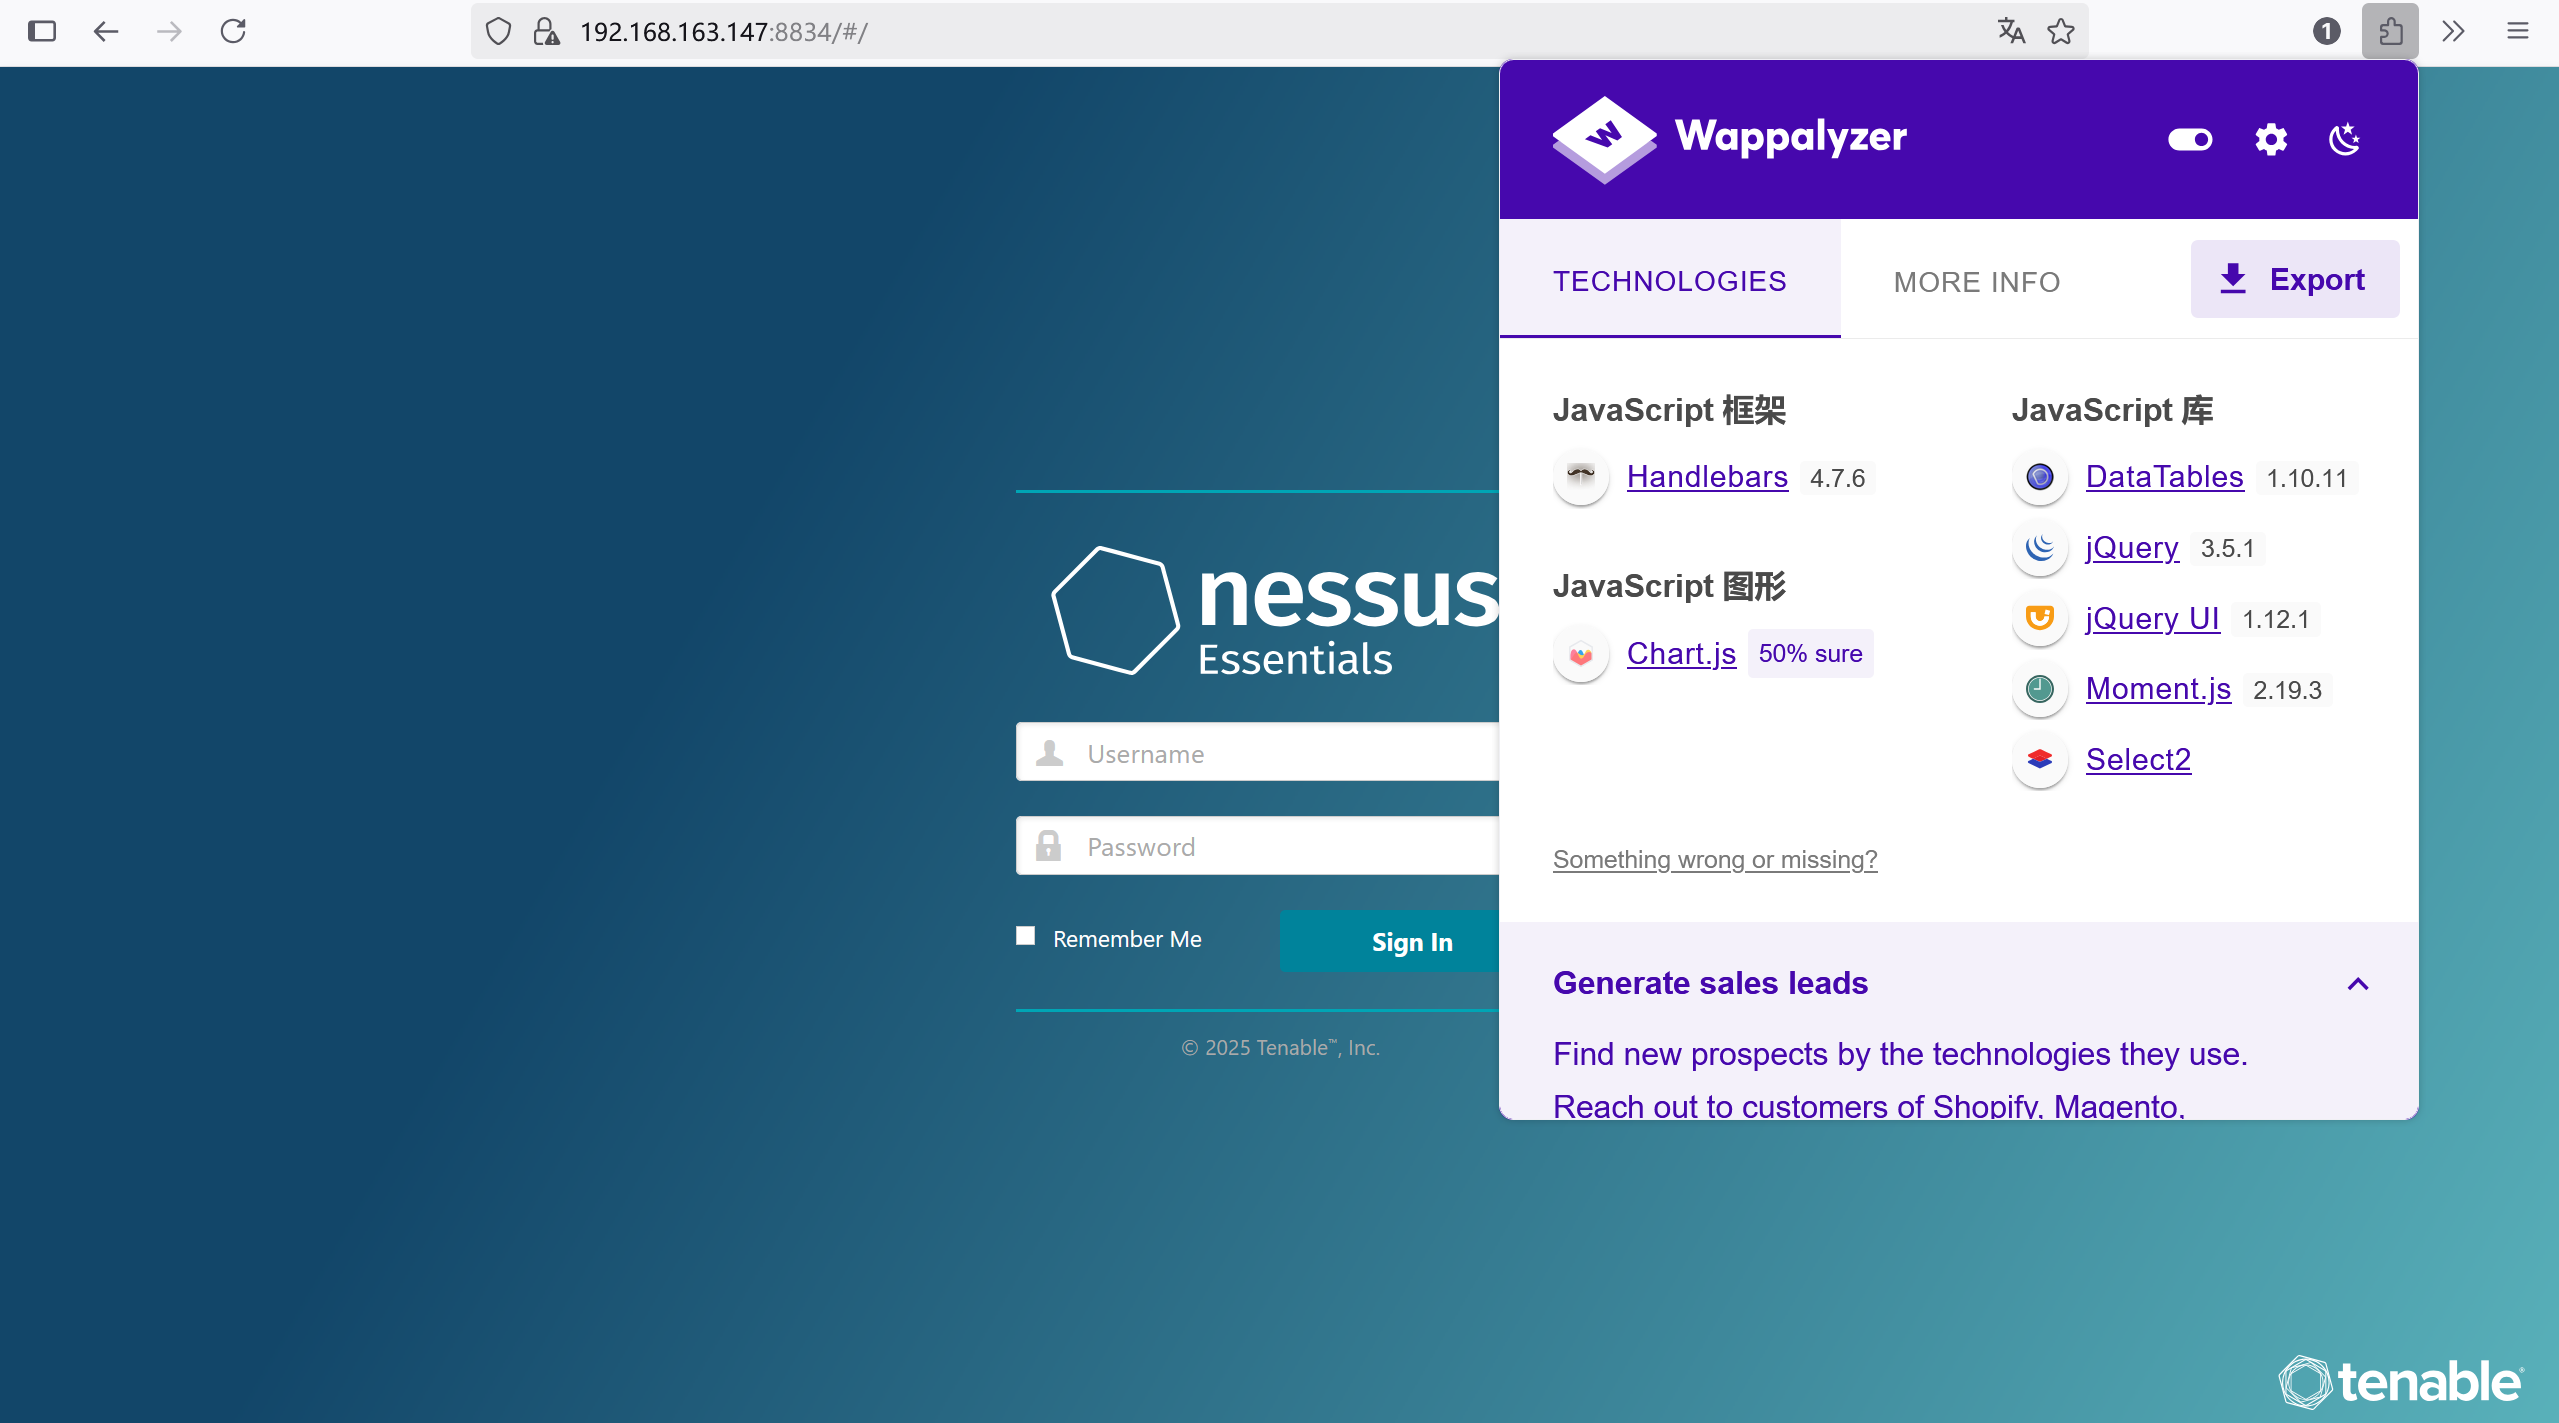Reload the page with the refresh icon
Viewport: 2559px width, 1423px height.
click(x=233, y=32)
